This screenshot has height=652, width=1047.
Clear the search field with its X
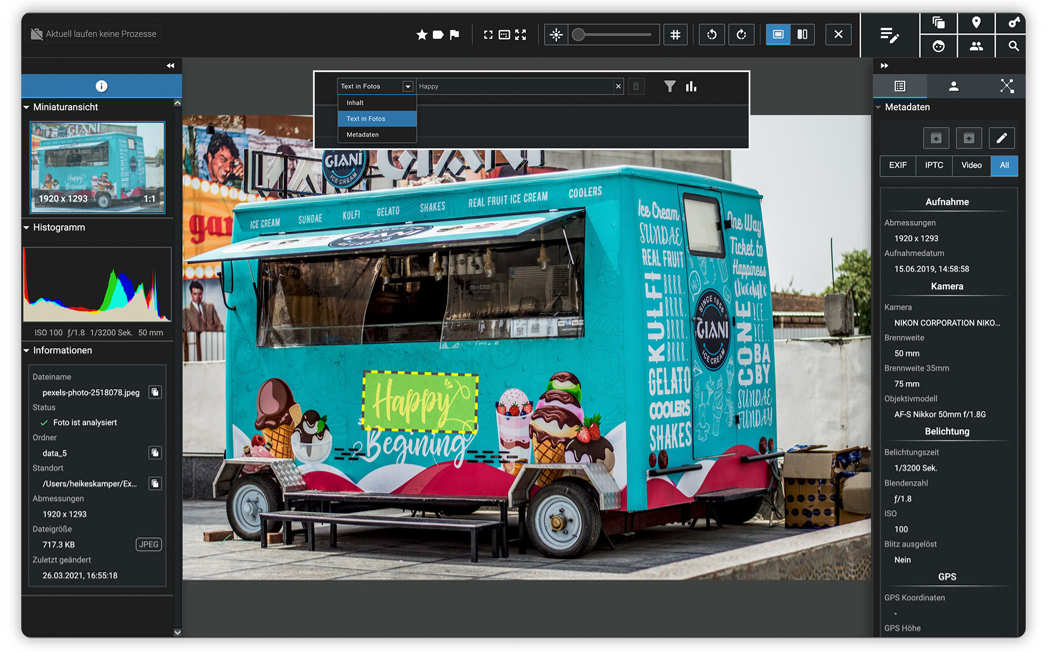pyautogui.click(x=618, y=86)
